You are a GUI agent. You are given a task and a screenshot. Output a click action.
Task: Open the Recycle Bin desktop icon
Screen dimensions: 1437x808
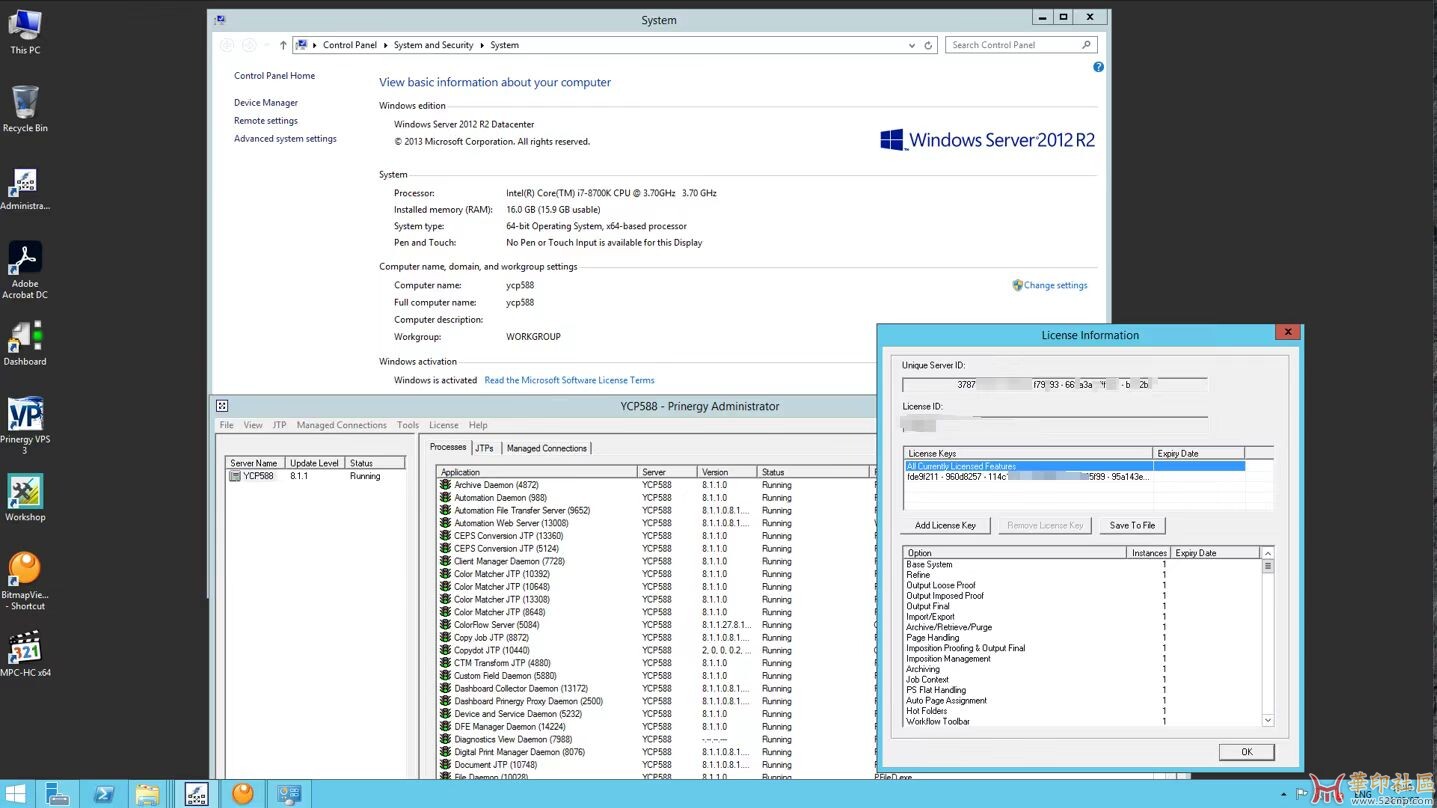(x=25, y=108)
